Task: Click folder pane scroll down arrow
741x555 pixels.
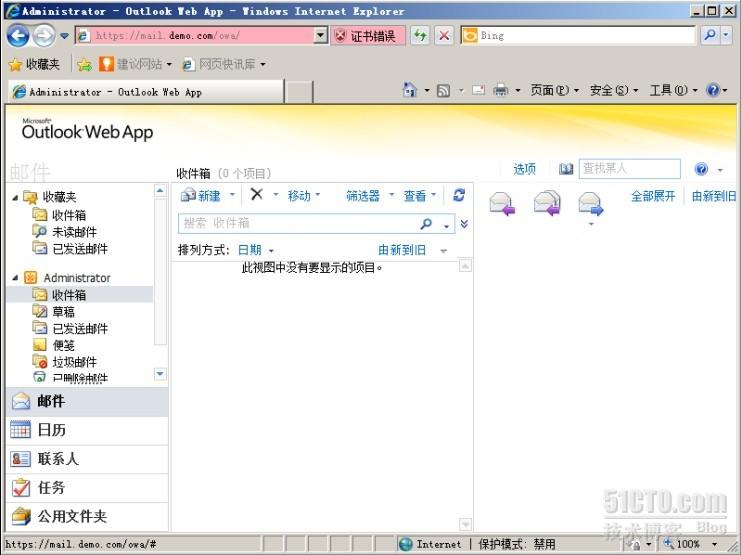Action: tap(160, 374)
